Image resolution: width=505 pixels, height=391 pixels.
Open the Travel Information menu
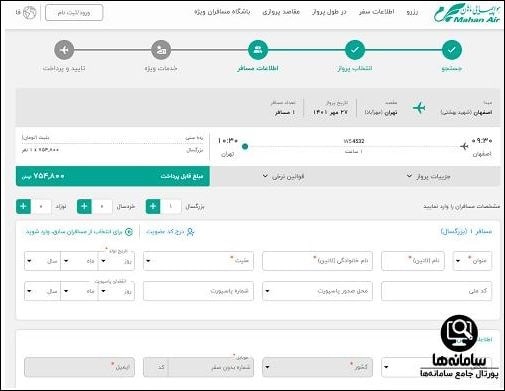pyautogui.click(x=376, y=12)
